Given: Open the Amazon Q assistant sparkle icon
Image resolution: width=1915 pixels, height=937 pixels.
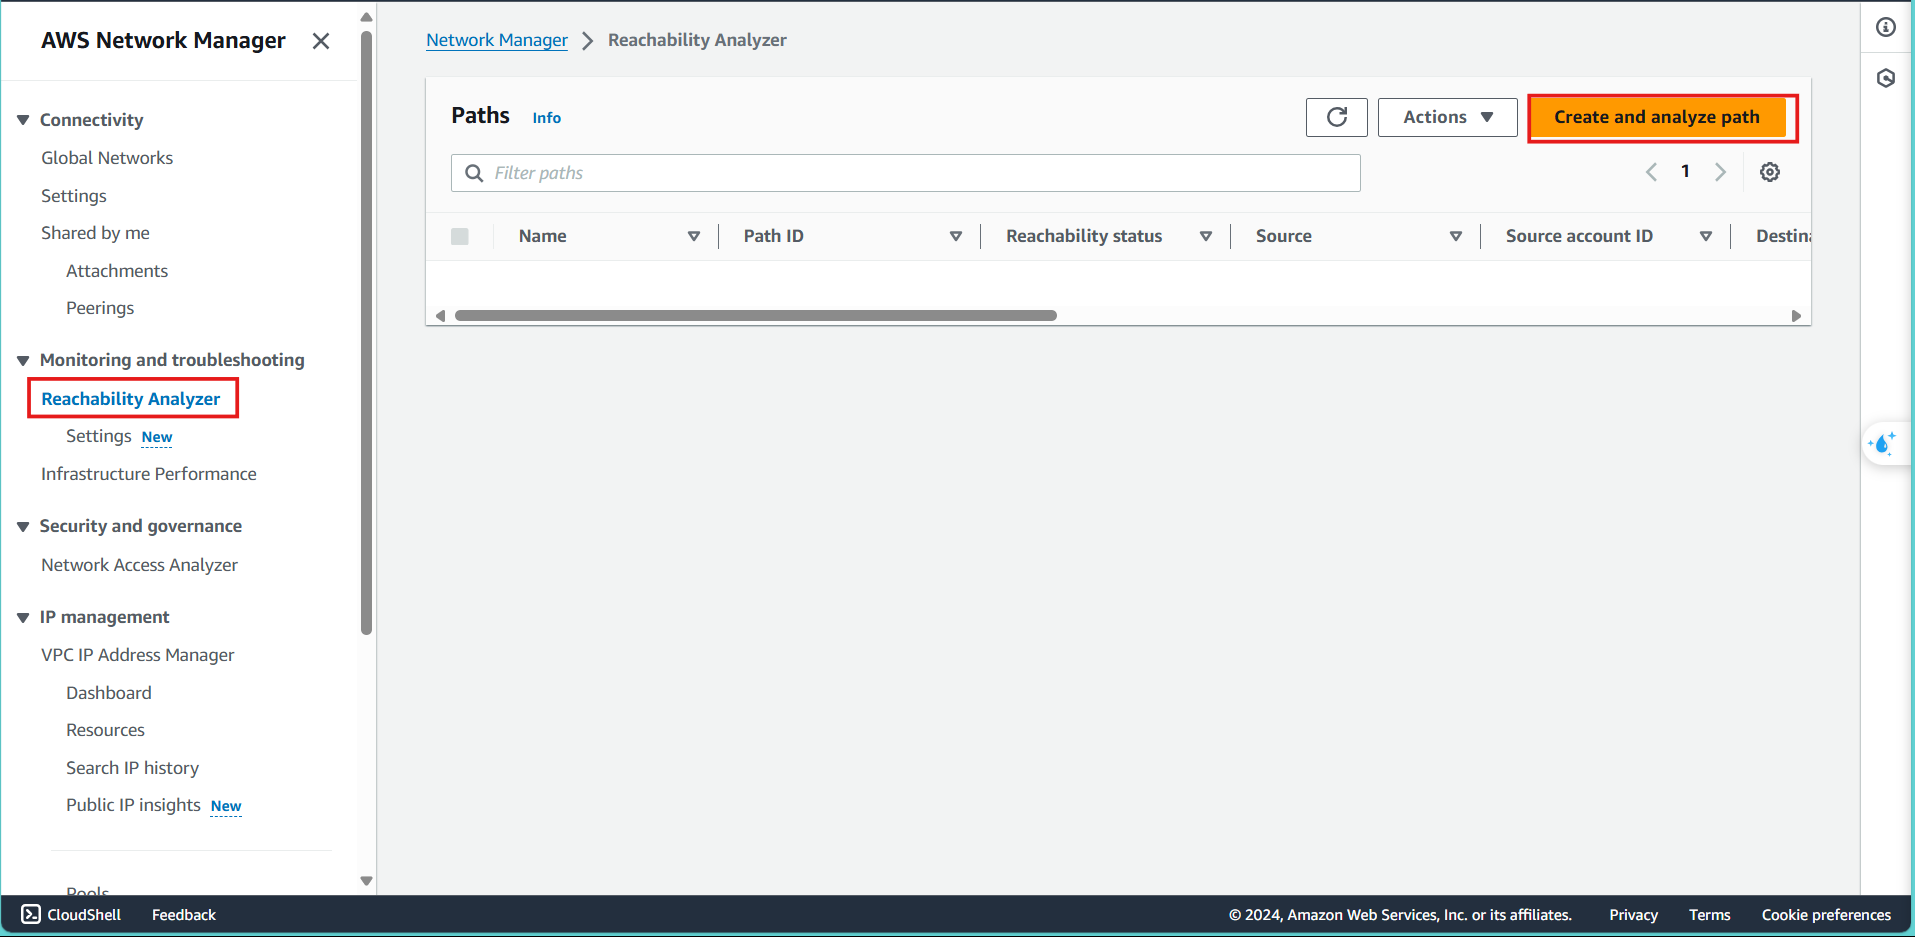Looking at the screenshot, I should tap(1883, 443).
